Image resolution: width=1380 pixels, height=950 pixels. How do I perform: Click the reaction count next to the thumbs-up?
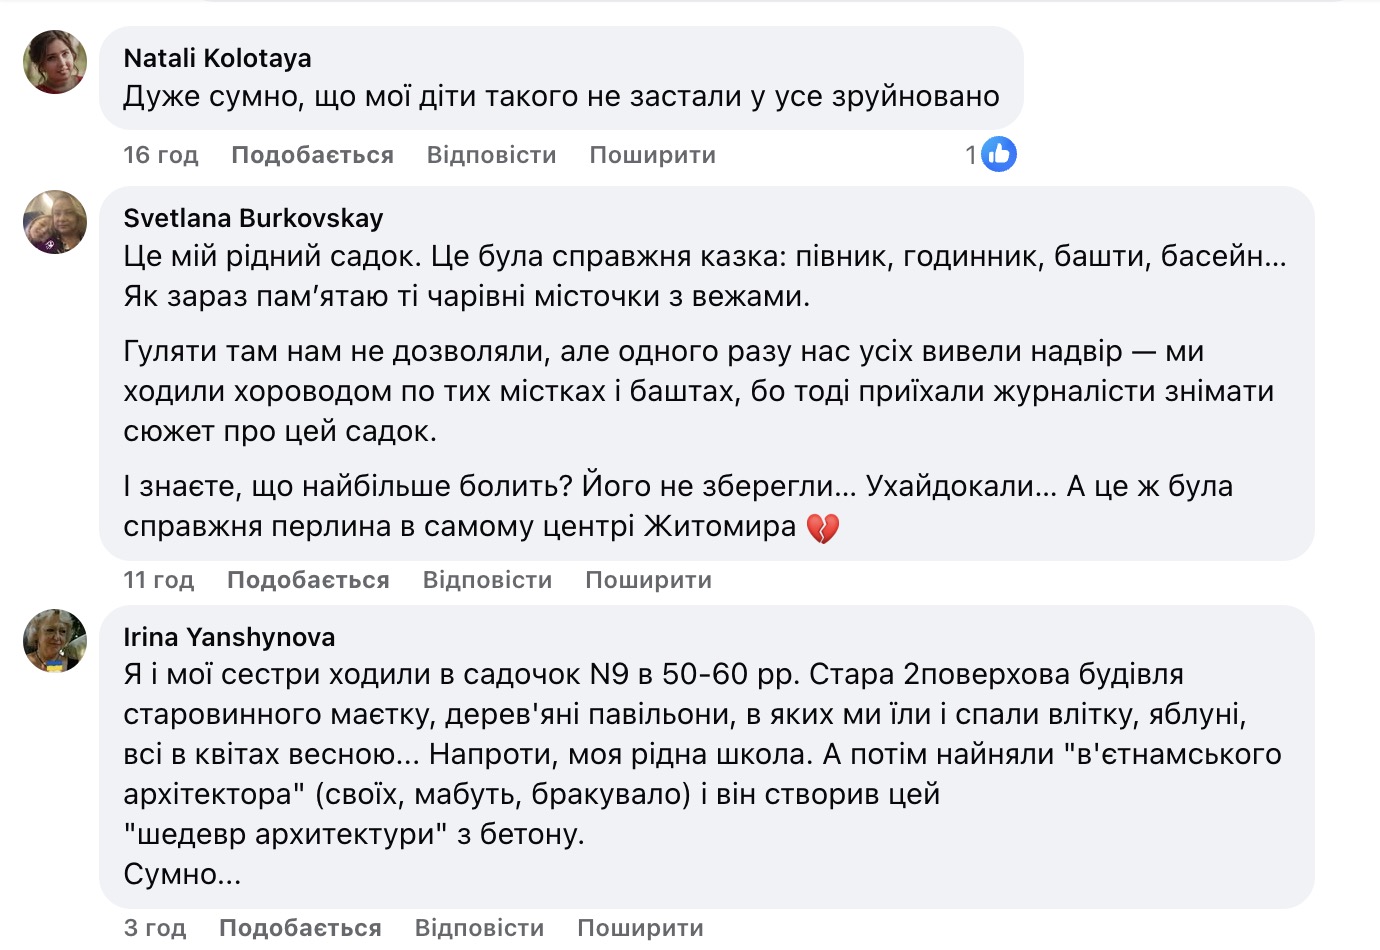pyautogui.click(x=971, y=155)
